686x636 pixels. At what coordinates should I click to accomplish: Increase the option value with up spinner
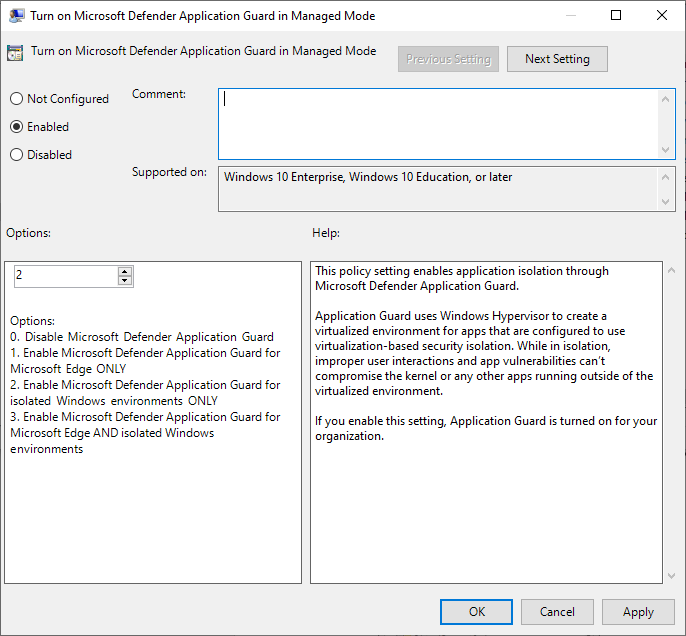125,272
